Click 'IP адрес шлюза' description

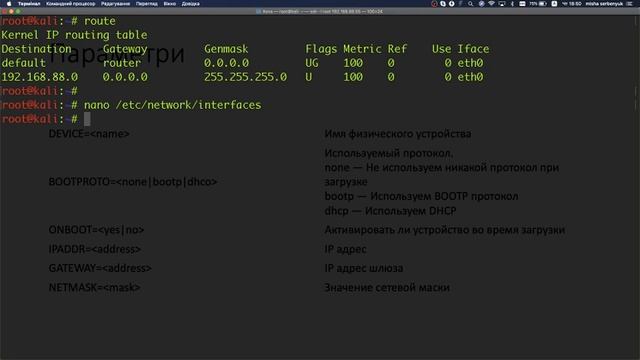pyautogui.click(x=364, y=268)
